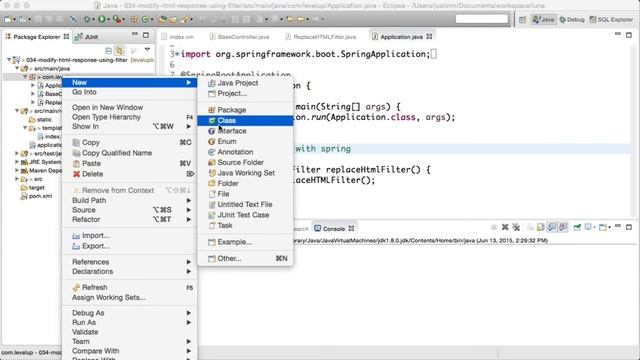Choose Java Project in New submenu
This screenshot has width=640, height=360.
click(x=245, y=83)
